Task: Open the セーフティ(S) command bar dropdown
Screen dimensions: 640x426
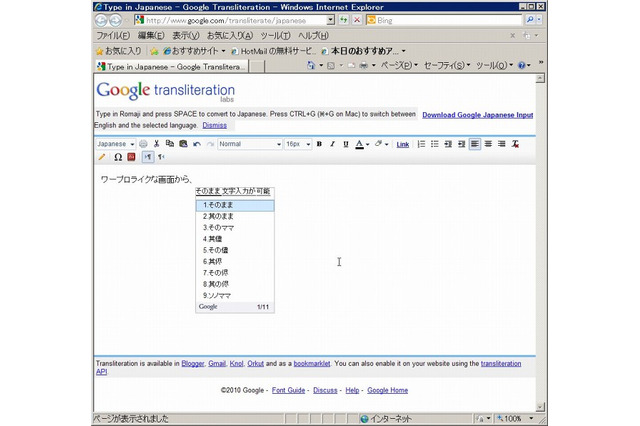Action: coord(447,65)
